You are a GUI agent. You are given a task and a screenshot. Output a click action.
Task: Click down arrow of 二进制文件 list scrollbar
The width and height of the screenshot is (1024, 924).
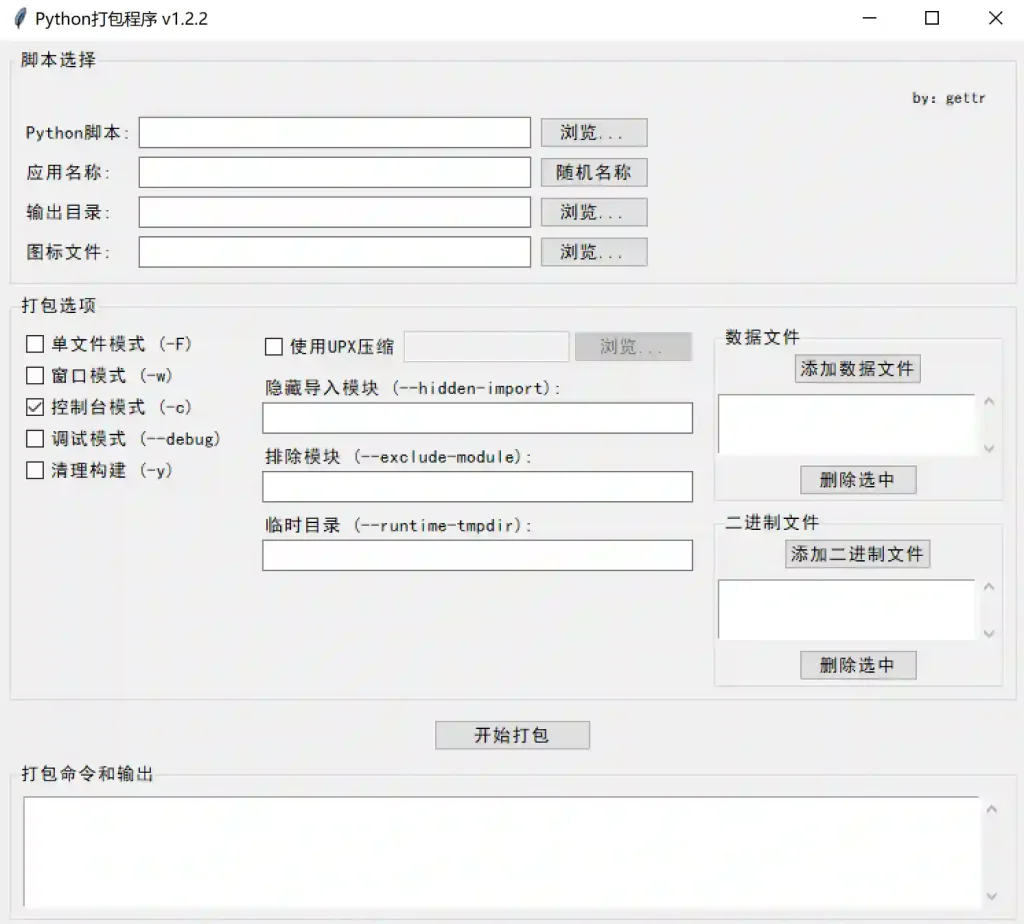point(989,633)
